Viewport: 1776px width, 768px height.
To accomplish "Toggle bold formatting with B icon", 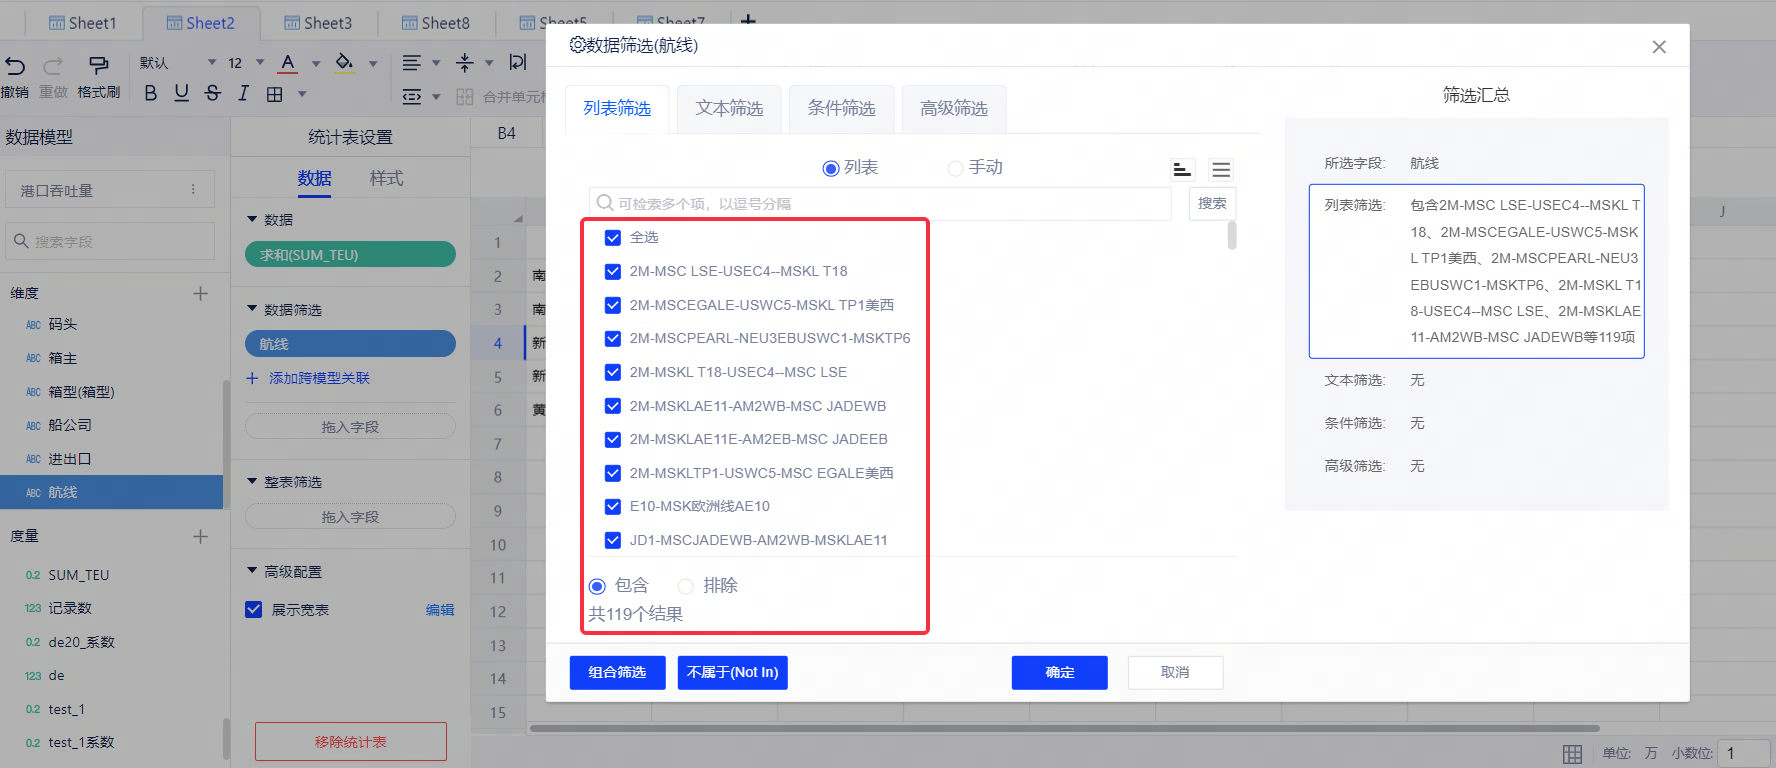I will coord(150,93).
